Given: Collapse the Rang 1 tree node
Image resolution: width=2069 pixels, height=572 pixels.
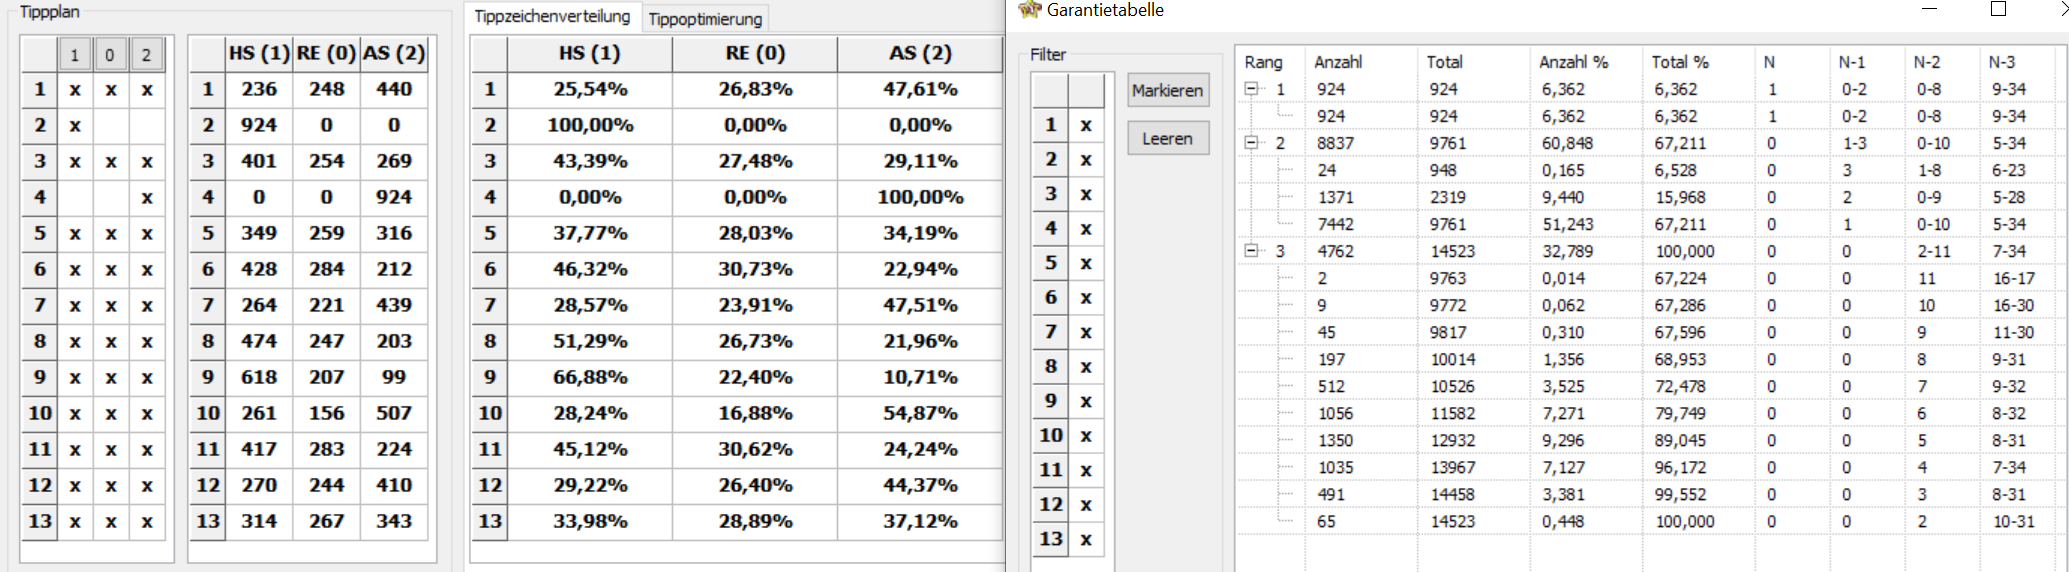Looking at the screenshot, I should coord(1251,88).
